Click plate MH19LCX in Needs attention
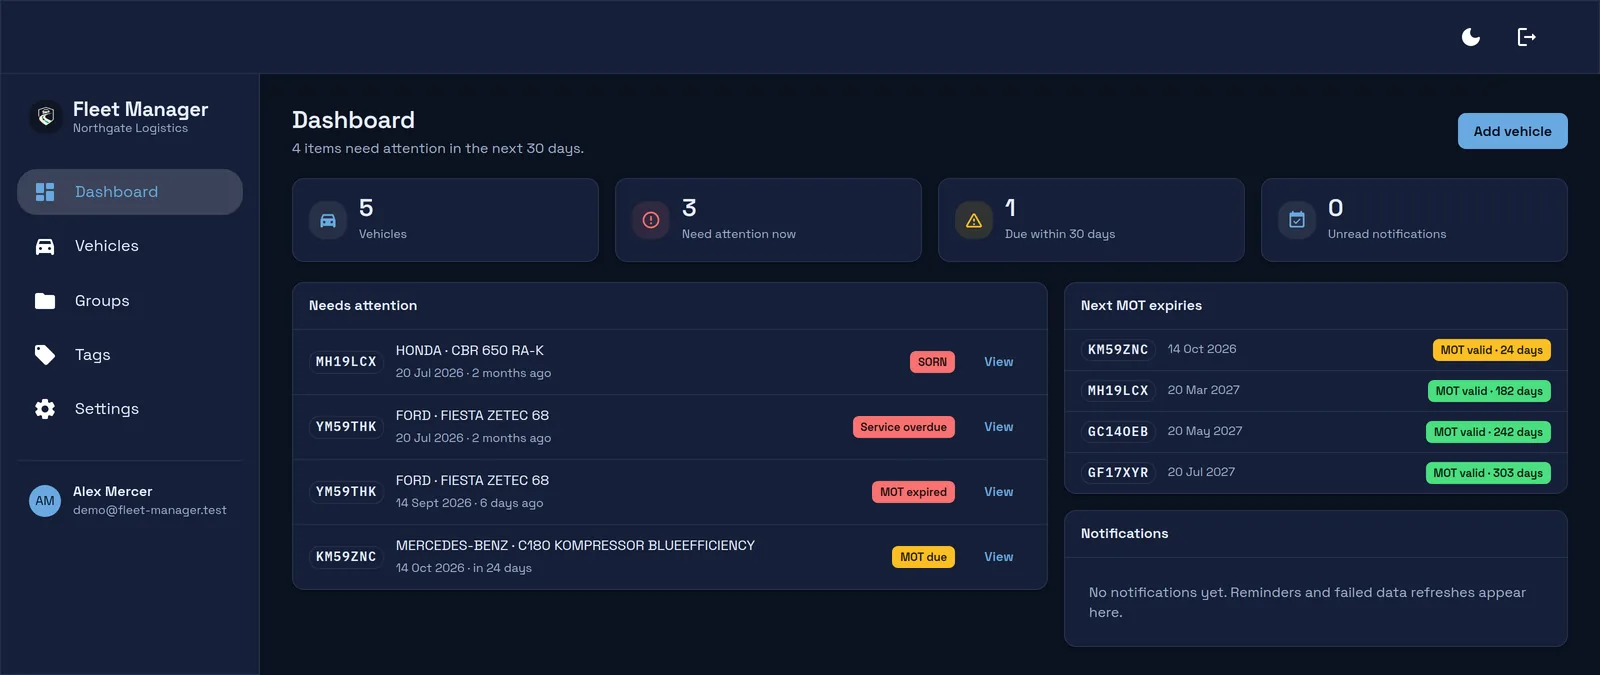Viewport: 1600px width, 675px height. [346, 362]
